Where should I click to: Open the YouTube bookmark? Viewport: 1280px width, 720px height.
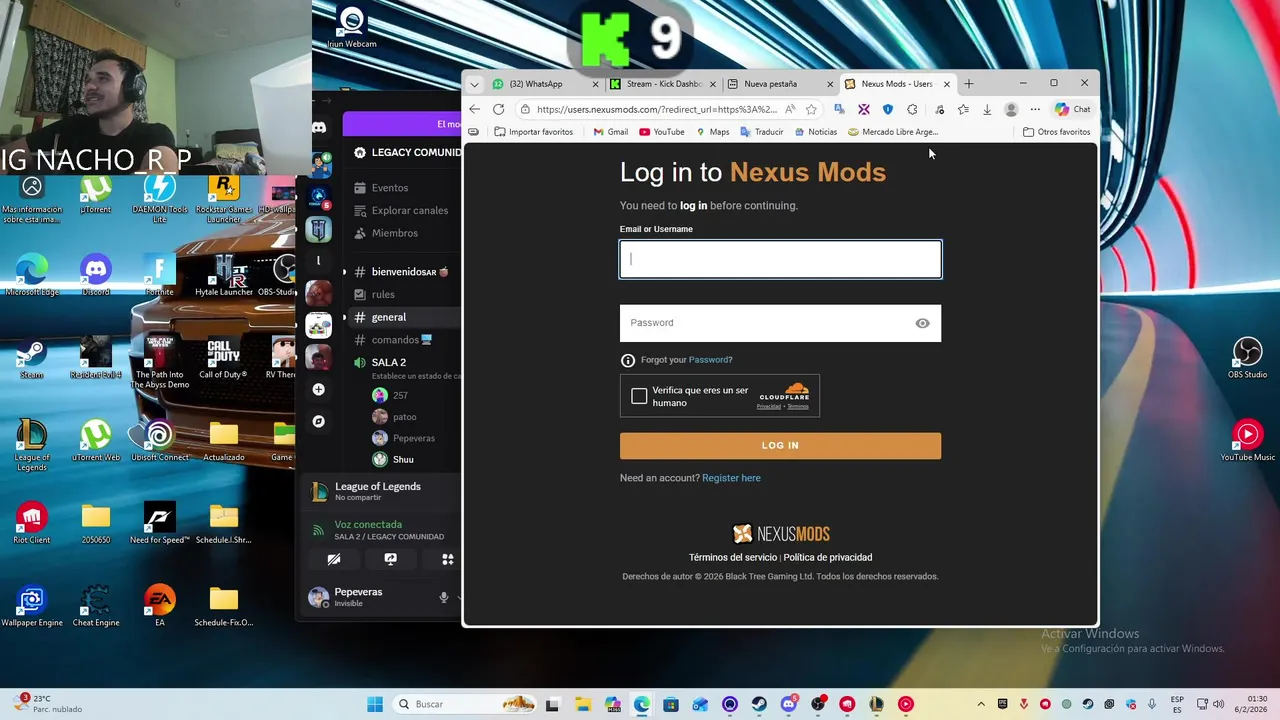(x=661, y=132)
